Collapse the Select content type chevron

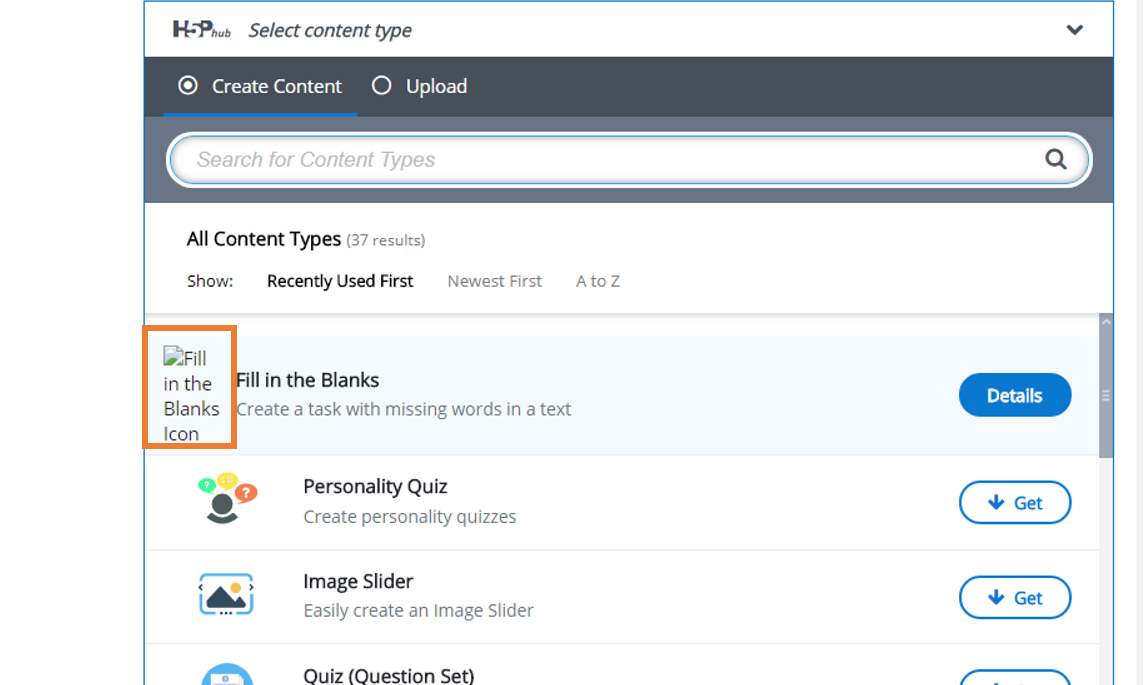click(x=1074, y=30)
